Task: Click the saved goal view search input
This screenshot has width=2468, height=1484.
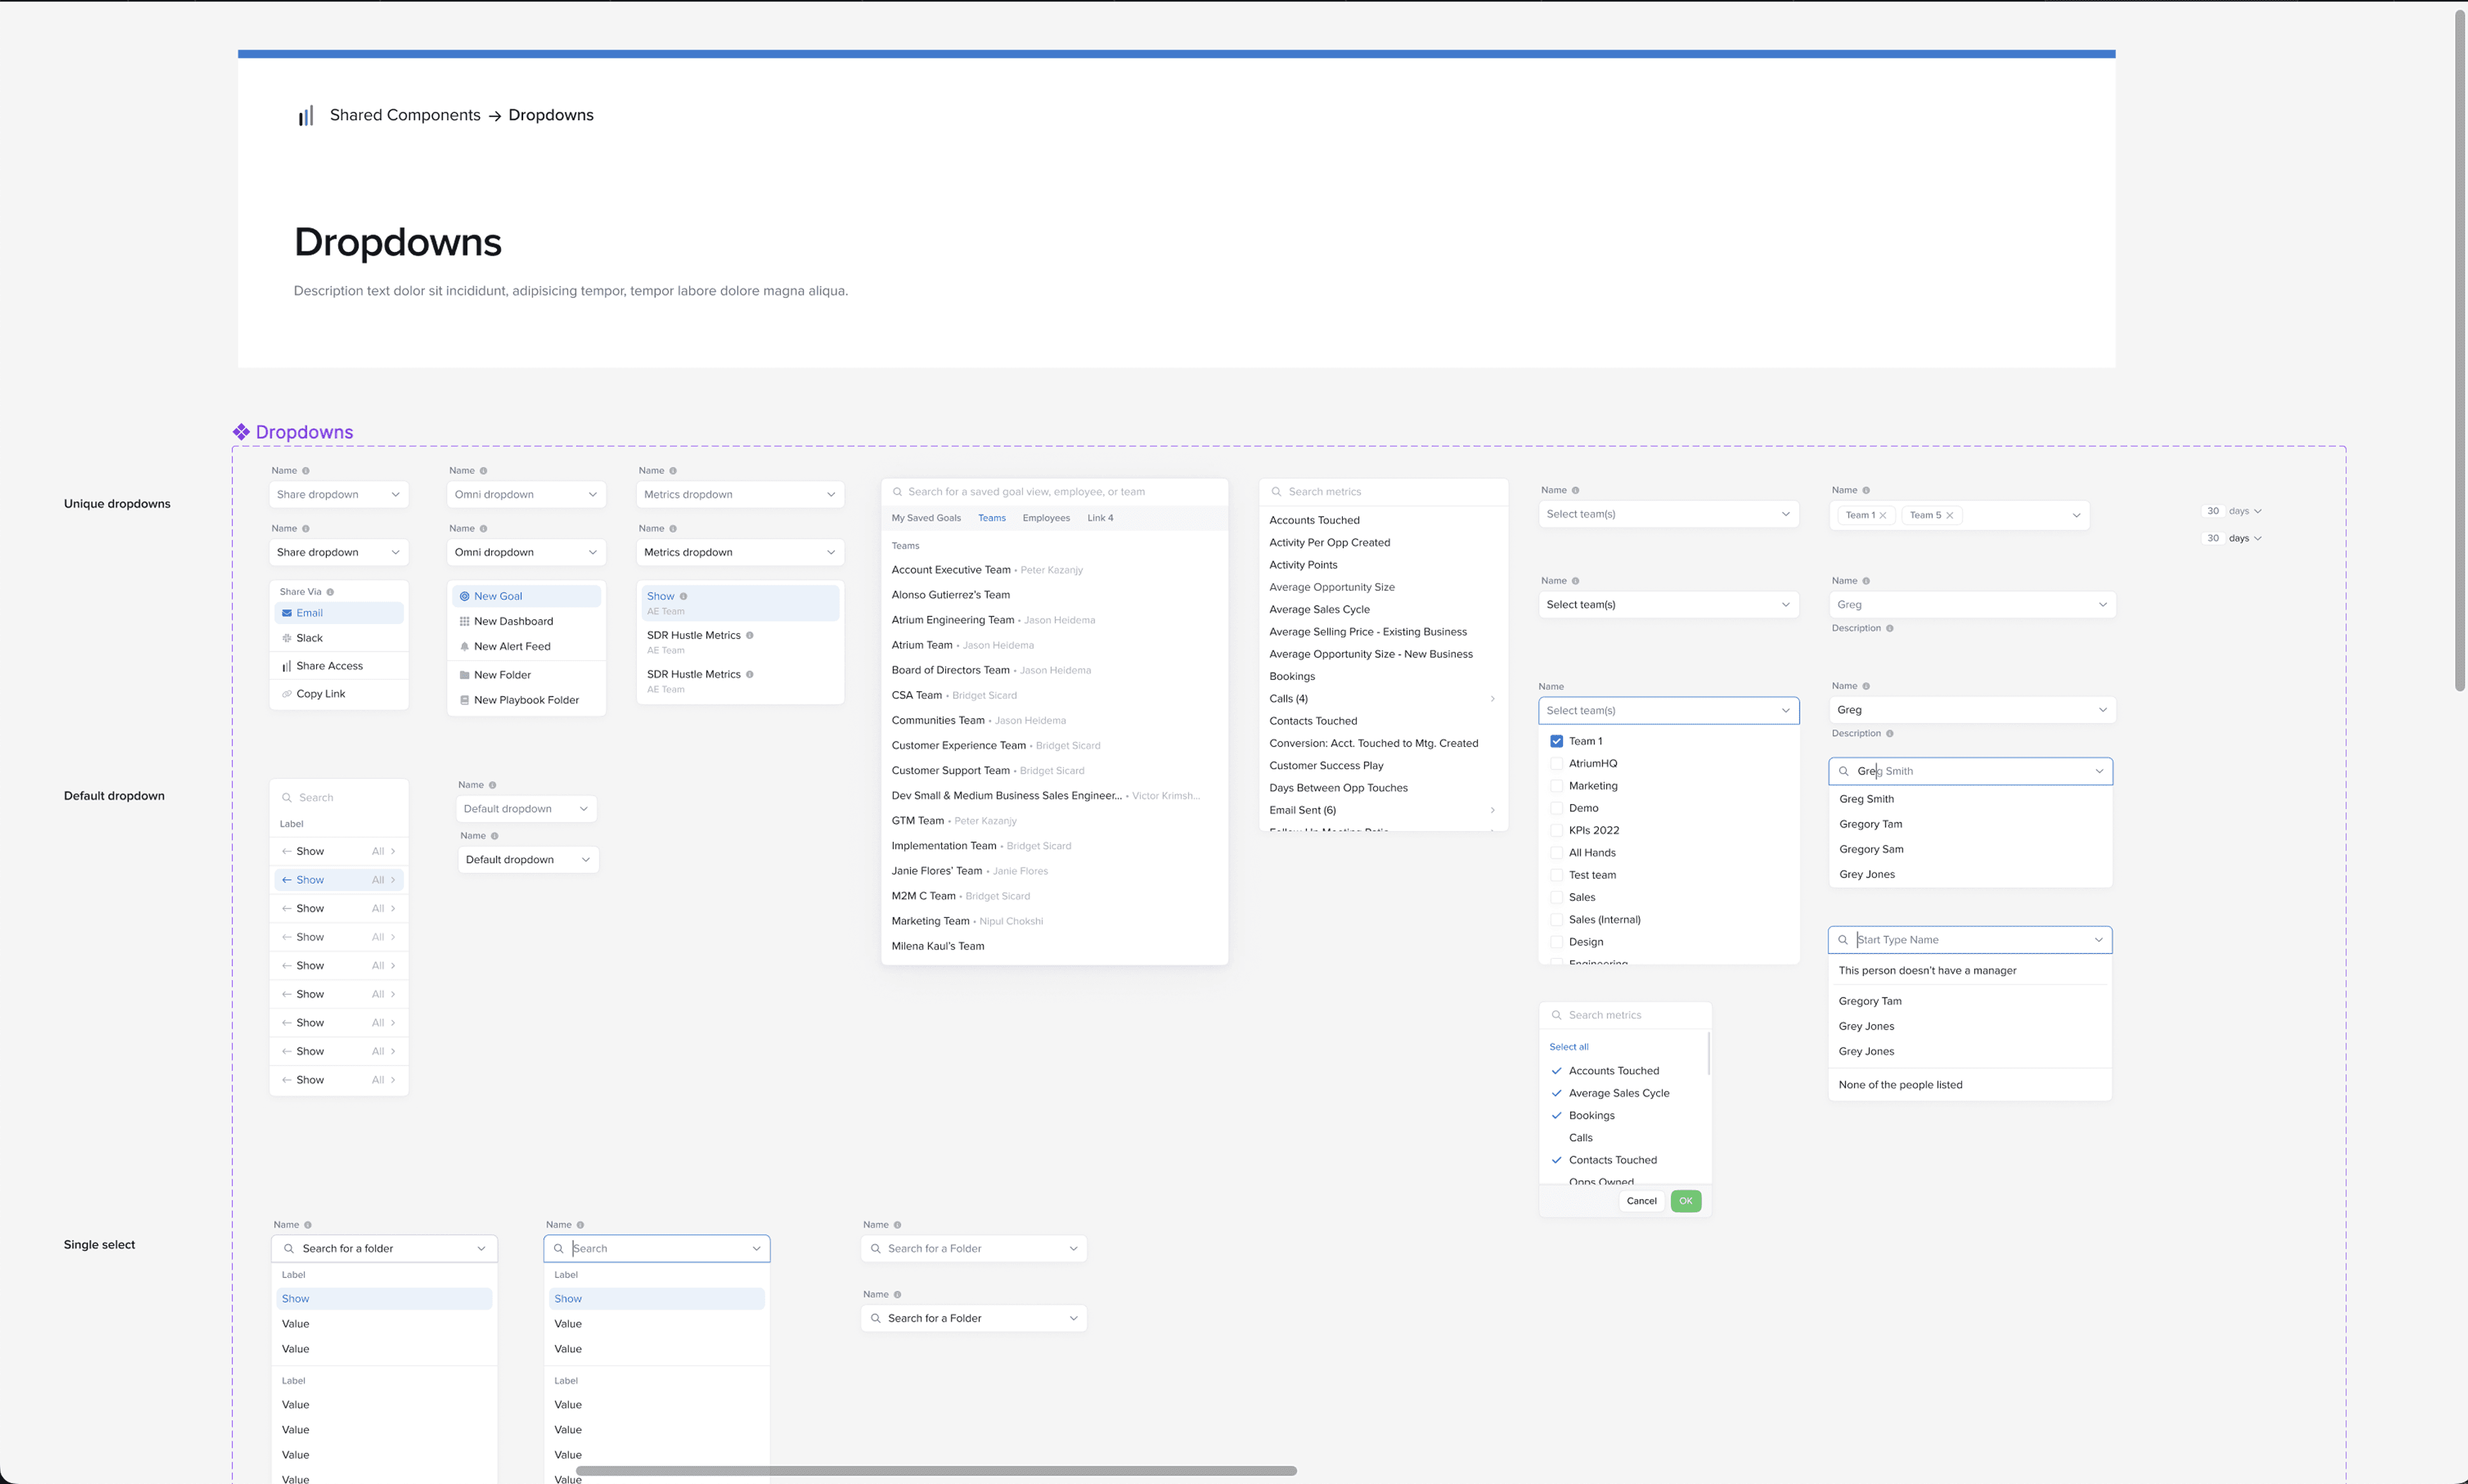Action: point(1054,492)
